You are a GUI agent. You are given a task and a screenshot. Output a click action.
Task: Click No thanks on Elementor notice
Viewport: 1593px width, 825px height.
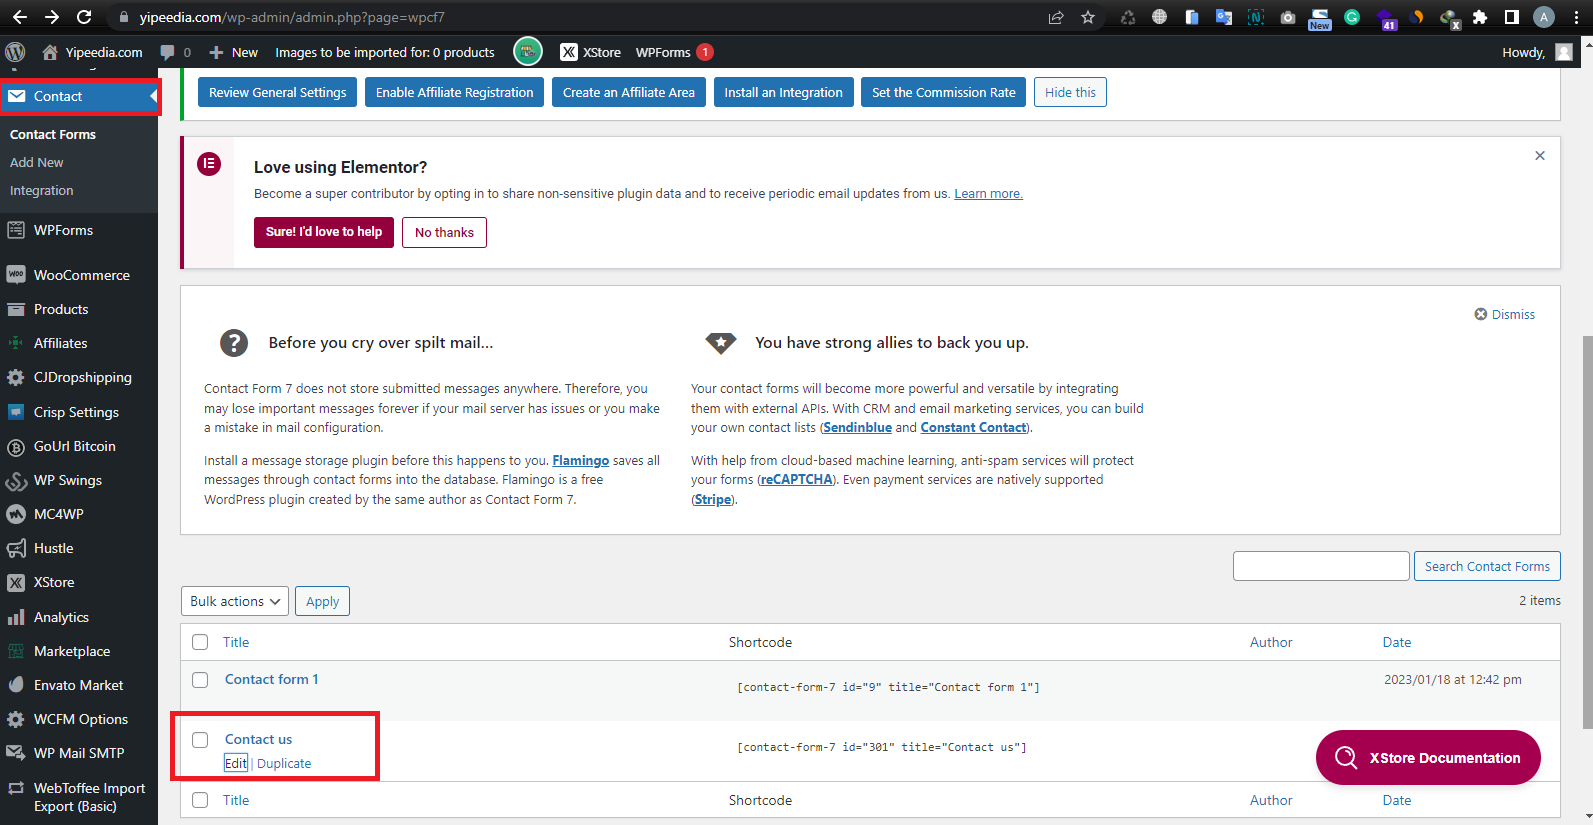(x=444, y=232)
